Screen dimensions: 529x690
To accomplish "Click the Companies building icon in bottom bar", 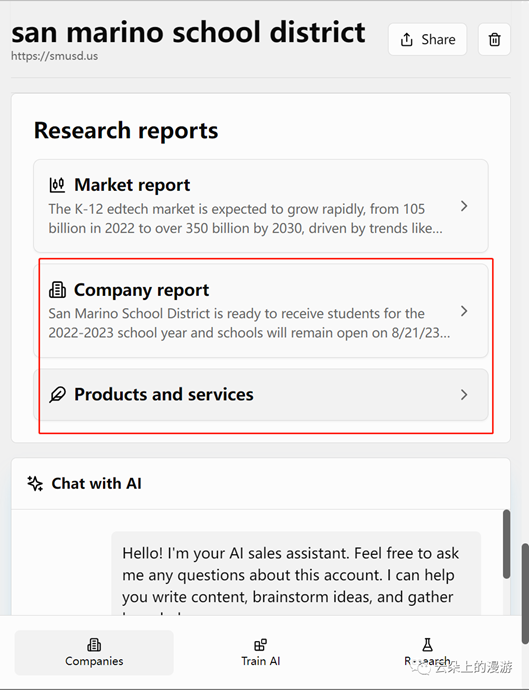I will 94,645.
